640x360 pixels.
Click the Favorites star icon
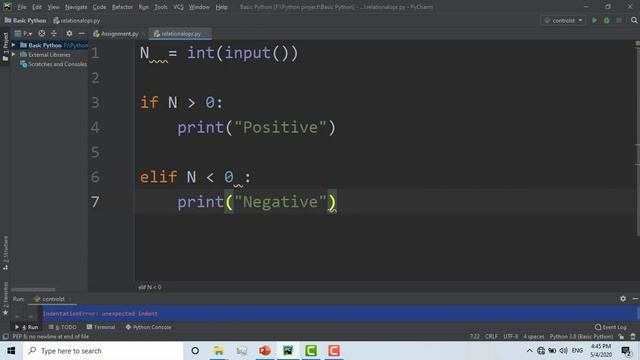[x=5, y=313]
